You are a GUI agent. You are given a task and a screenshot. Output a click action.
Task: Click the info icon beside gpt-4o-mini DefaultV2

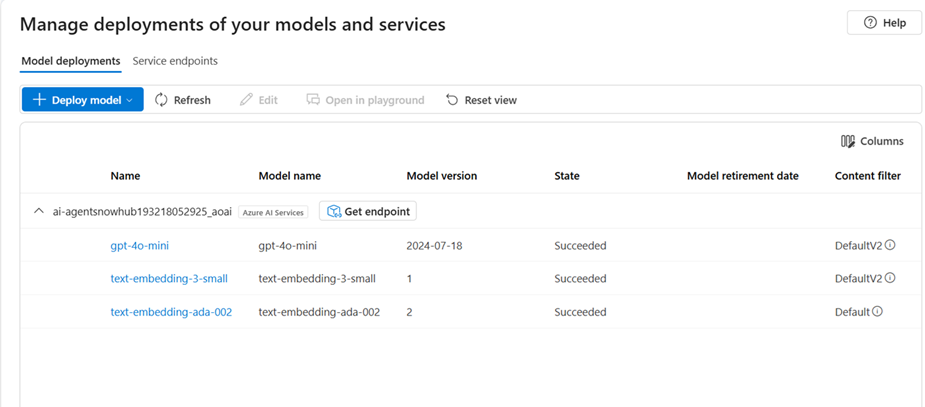[x=890, y=246]
